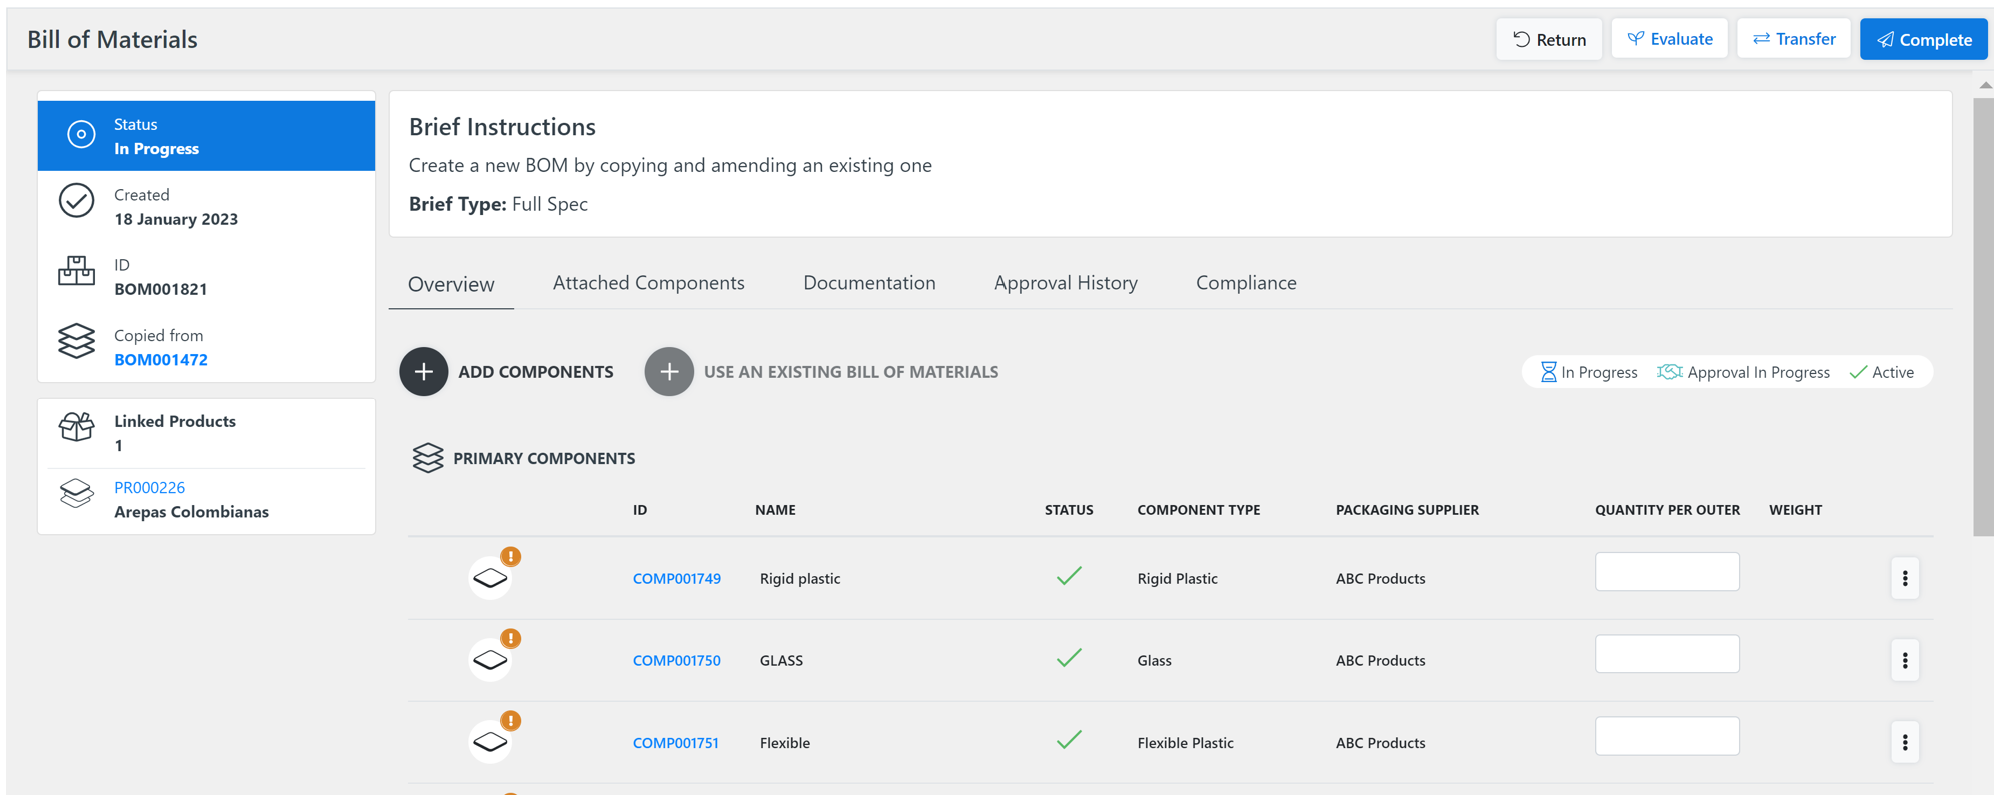Click the Use an Existing BOM plus icon
Viewport: 2001px width, 801px height.
point(669,372)
